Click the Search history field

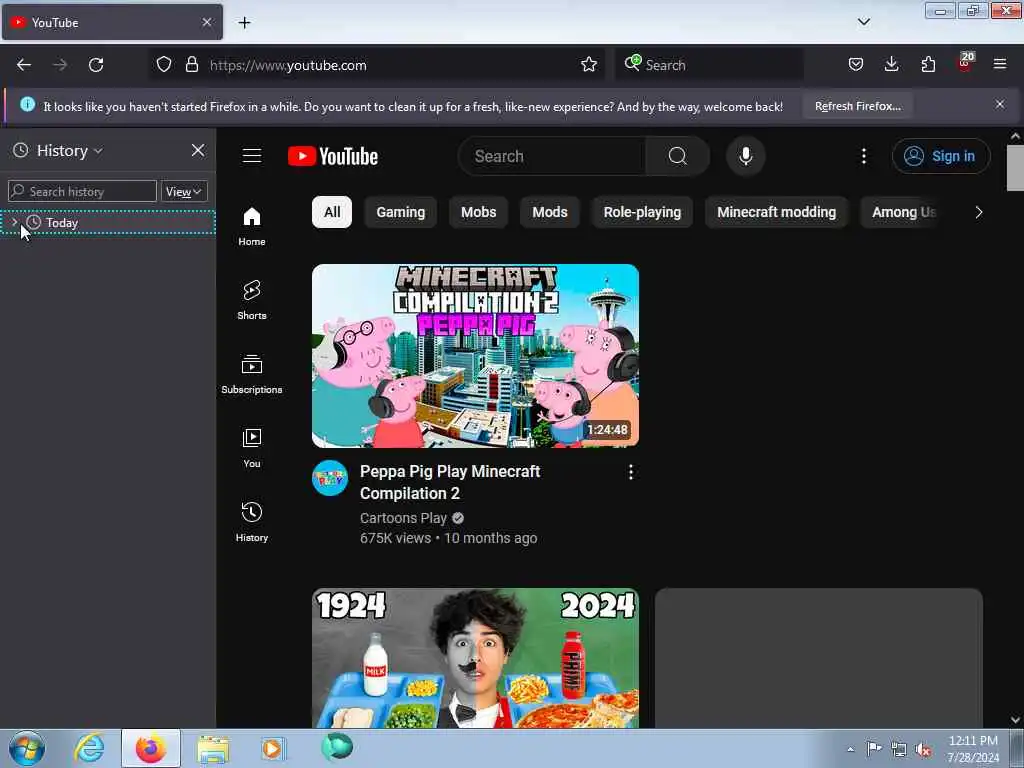click(x=82, y=191)
